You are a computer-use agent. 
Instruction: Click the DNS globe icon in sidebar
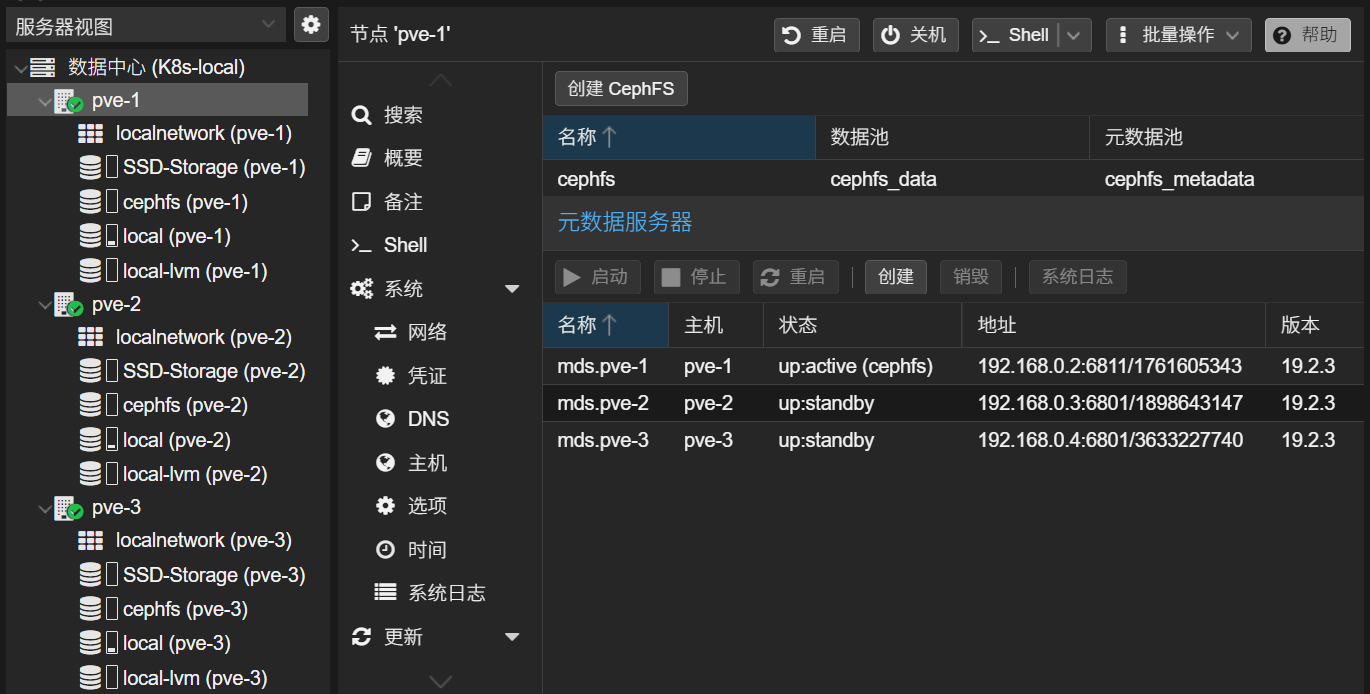386,418
